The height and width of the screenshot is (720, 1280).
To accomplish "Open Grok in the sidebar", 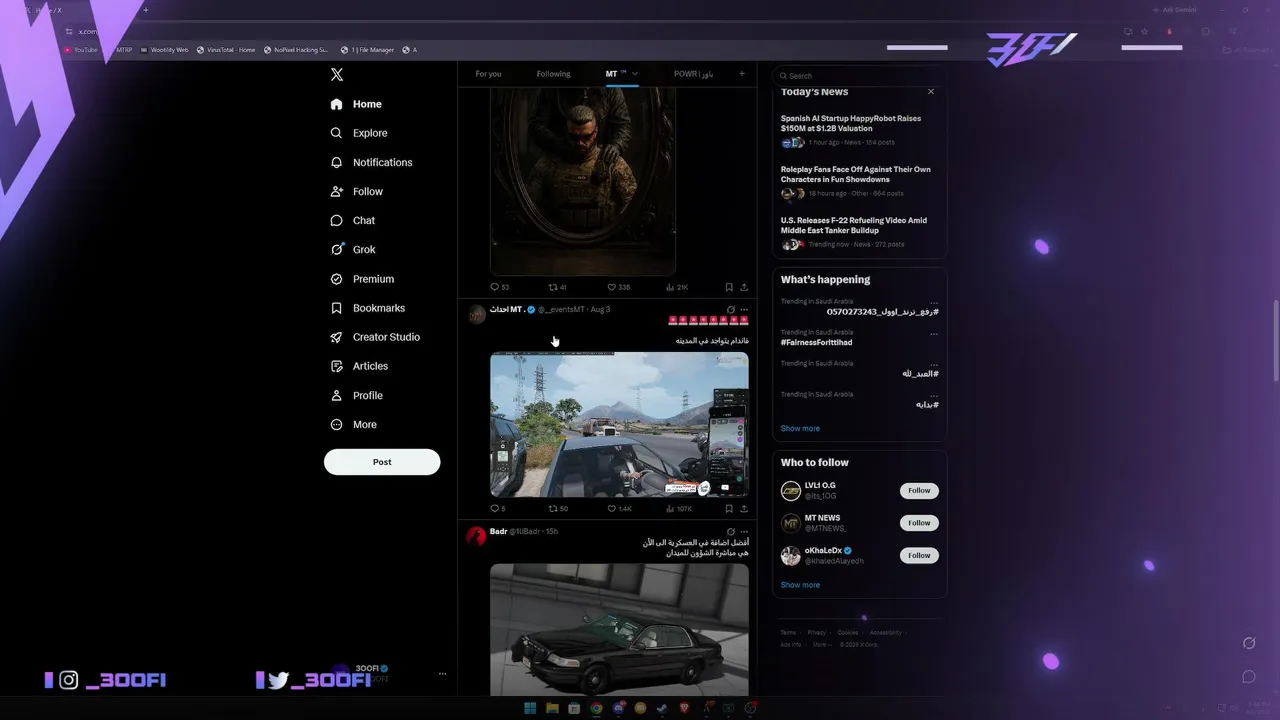I will coord(353,249).
